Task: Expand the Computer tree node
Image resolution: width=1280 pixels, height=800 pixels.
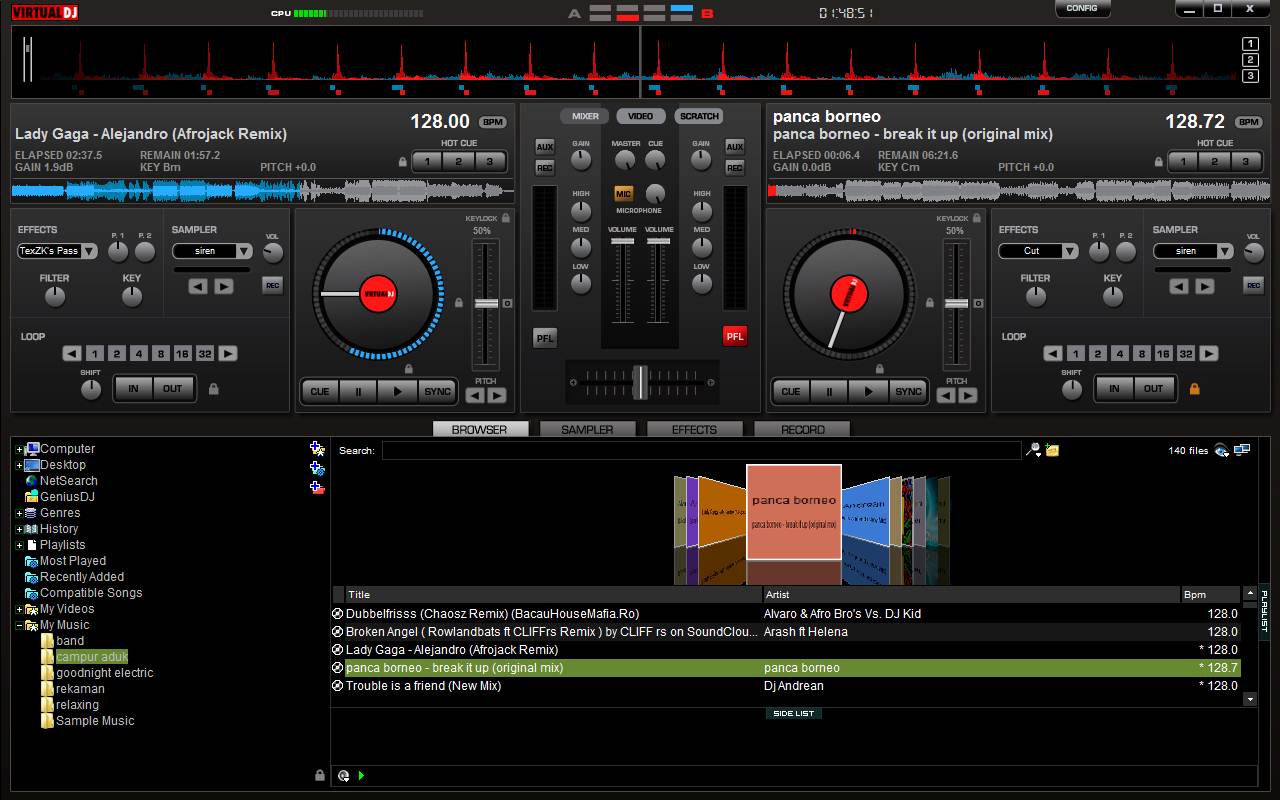Action: click(19, 449)
